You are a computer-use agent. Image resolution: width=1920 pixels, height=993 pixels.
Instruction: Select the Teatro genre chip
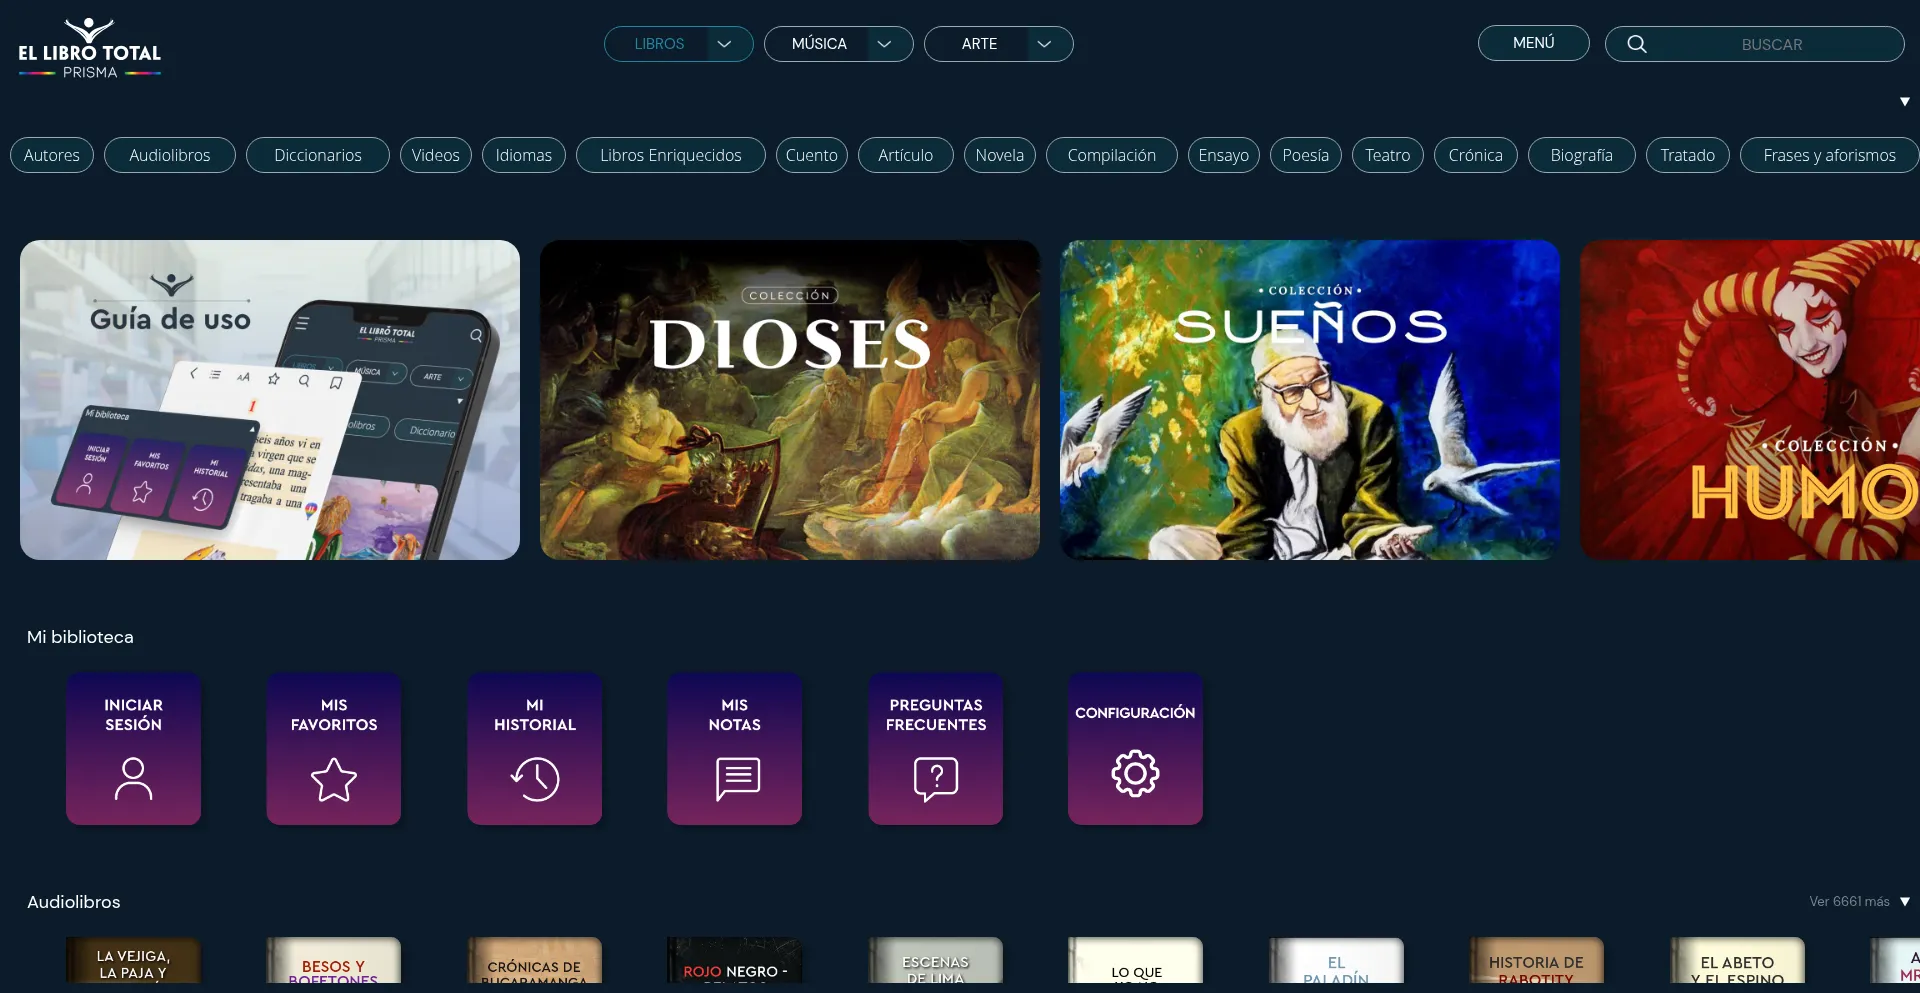point(1388,155)
